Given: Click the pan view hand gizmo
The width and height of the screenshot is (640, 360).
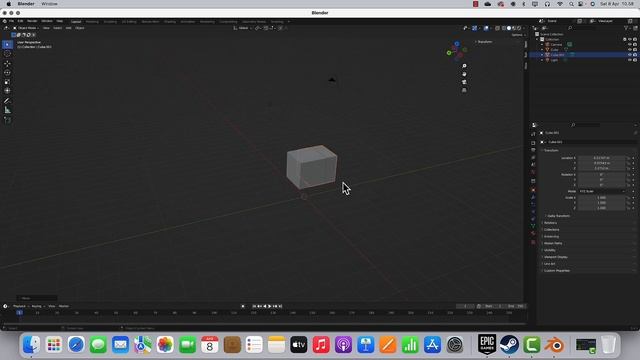Looking at the screenshot, I should tap(464, 74).
